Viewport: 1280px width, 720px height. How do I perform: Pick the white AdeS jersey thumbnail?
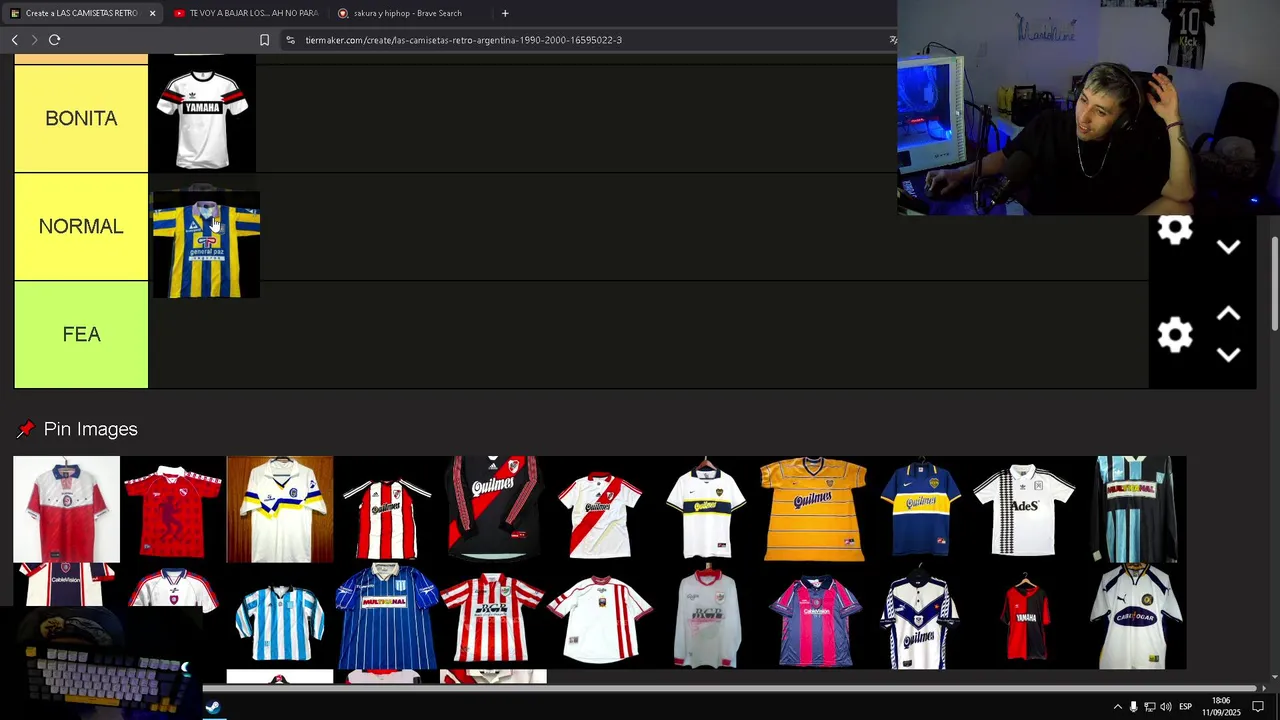[1027, 509]
